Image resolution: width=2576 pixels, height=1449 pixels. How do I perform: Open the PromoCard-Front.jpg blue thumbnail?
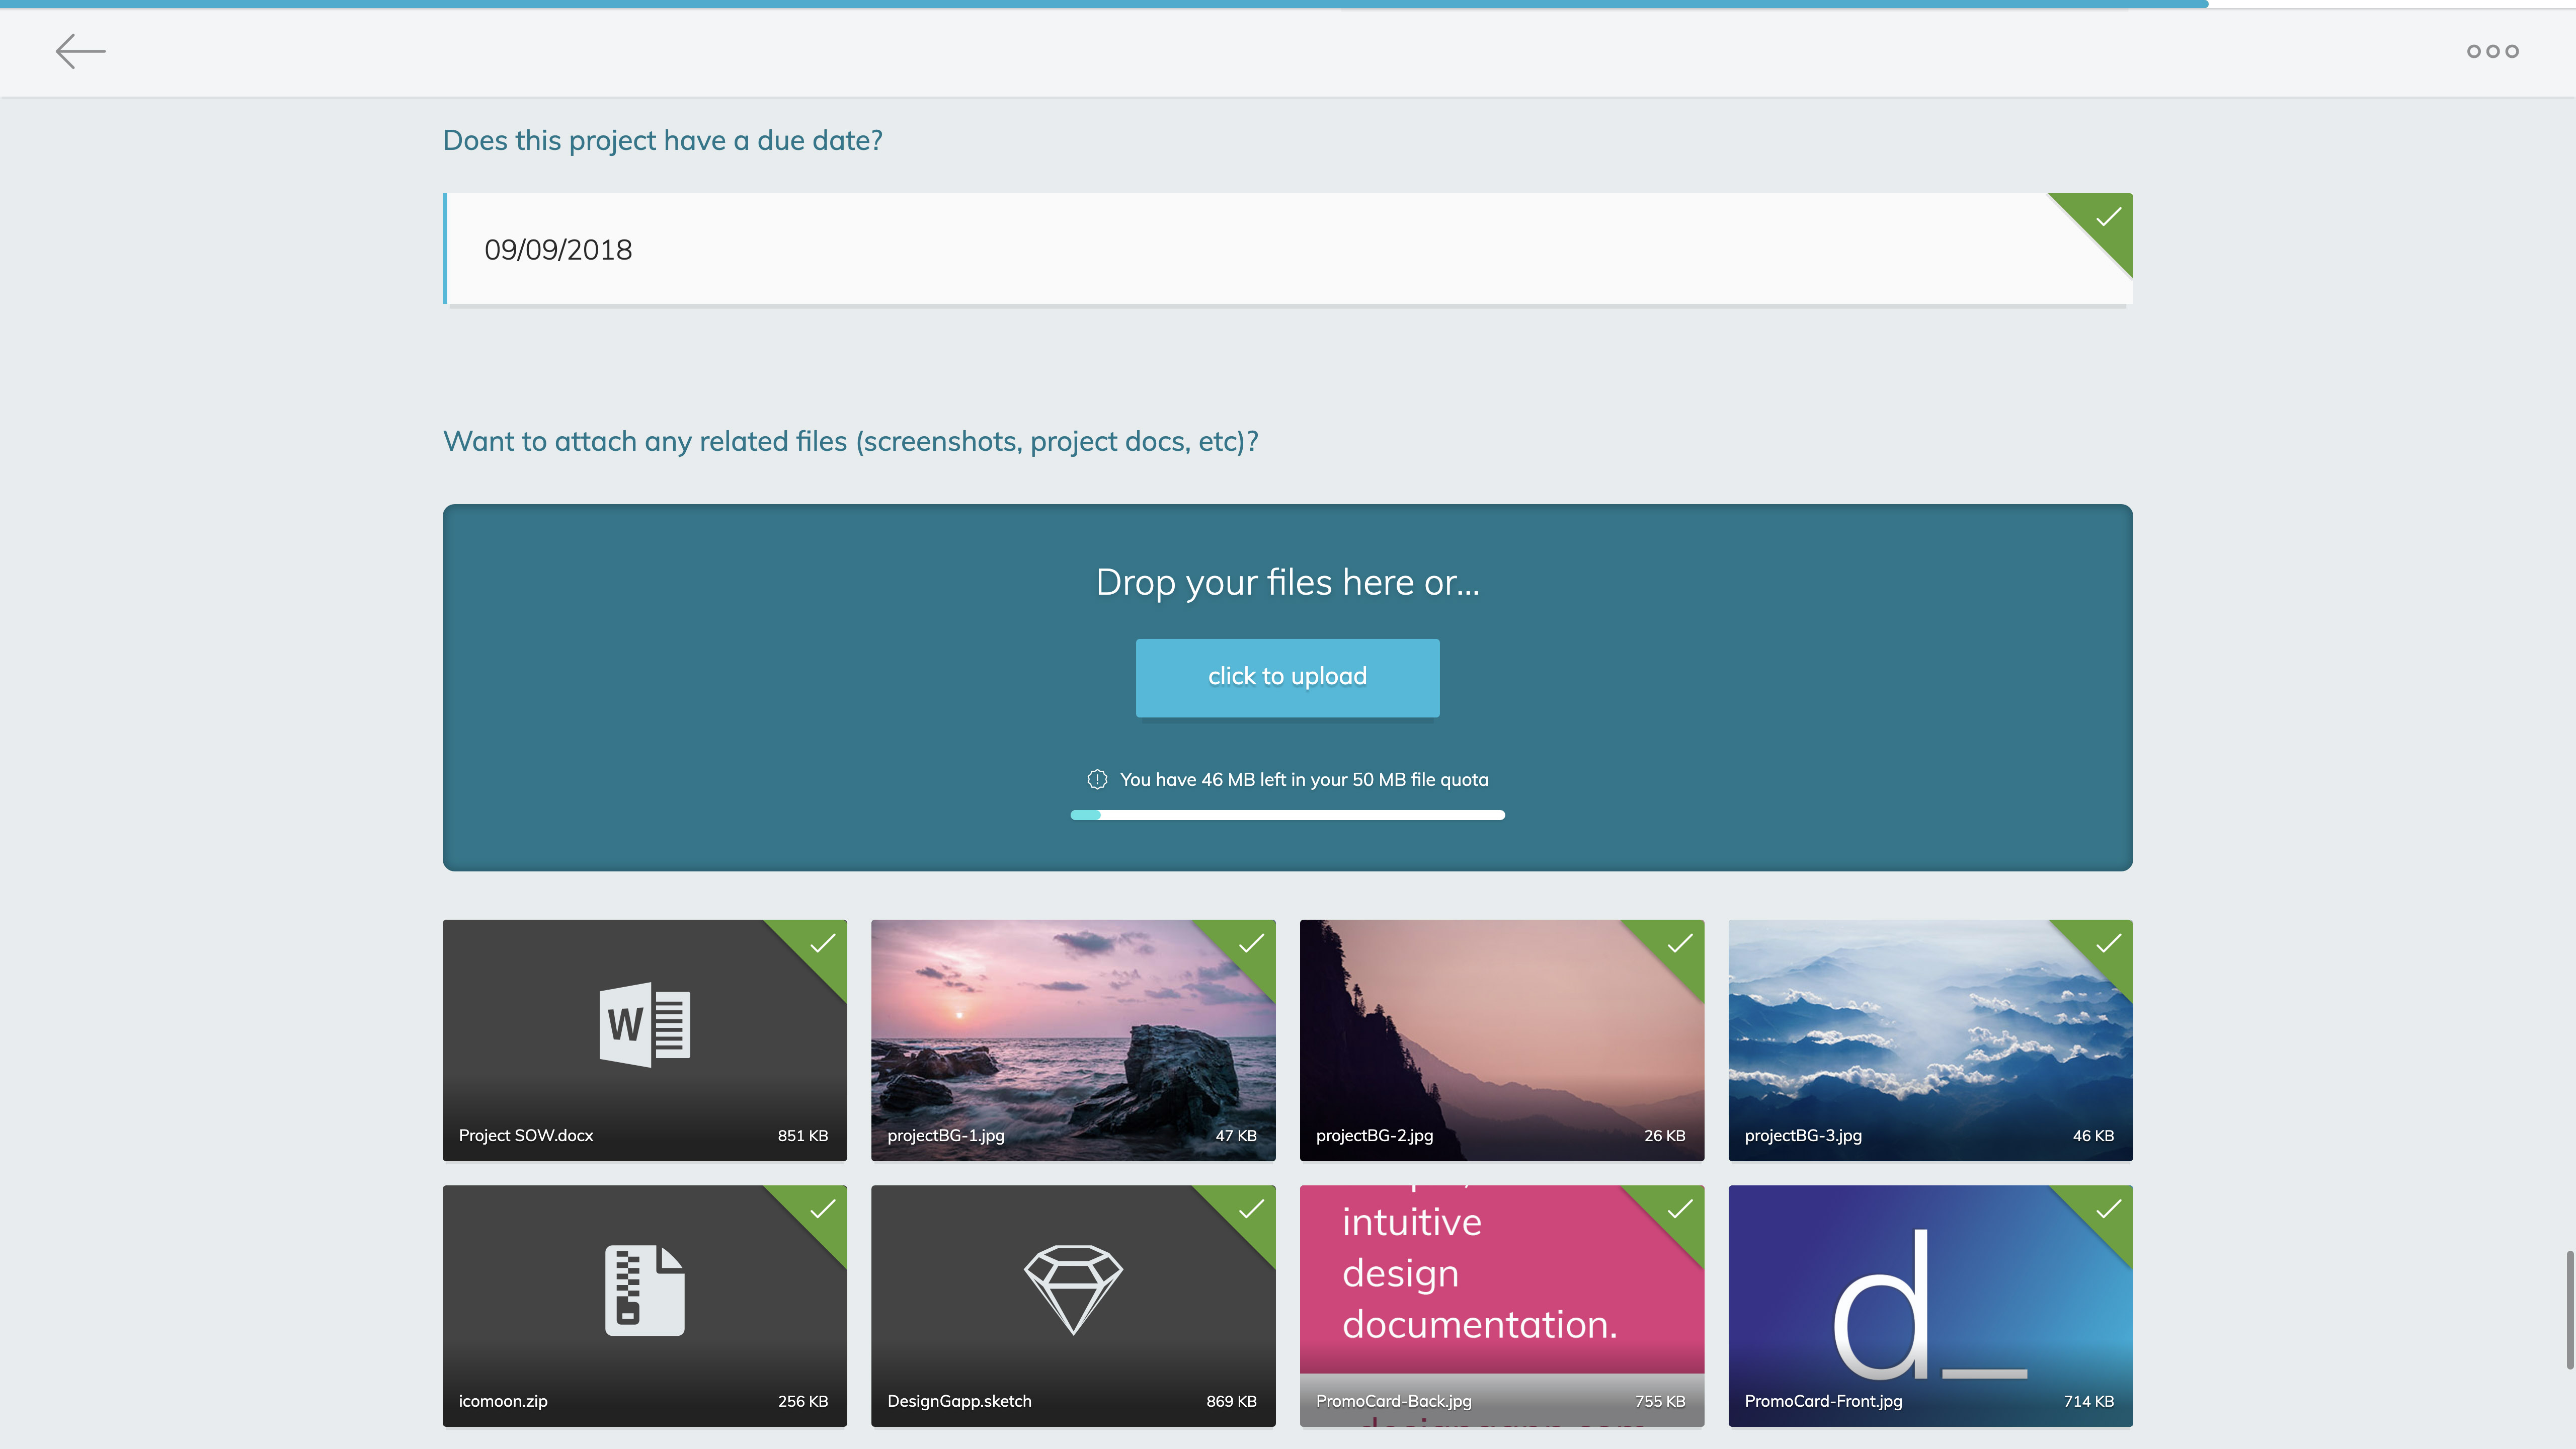(x=1930, y=1306)
